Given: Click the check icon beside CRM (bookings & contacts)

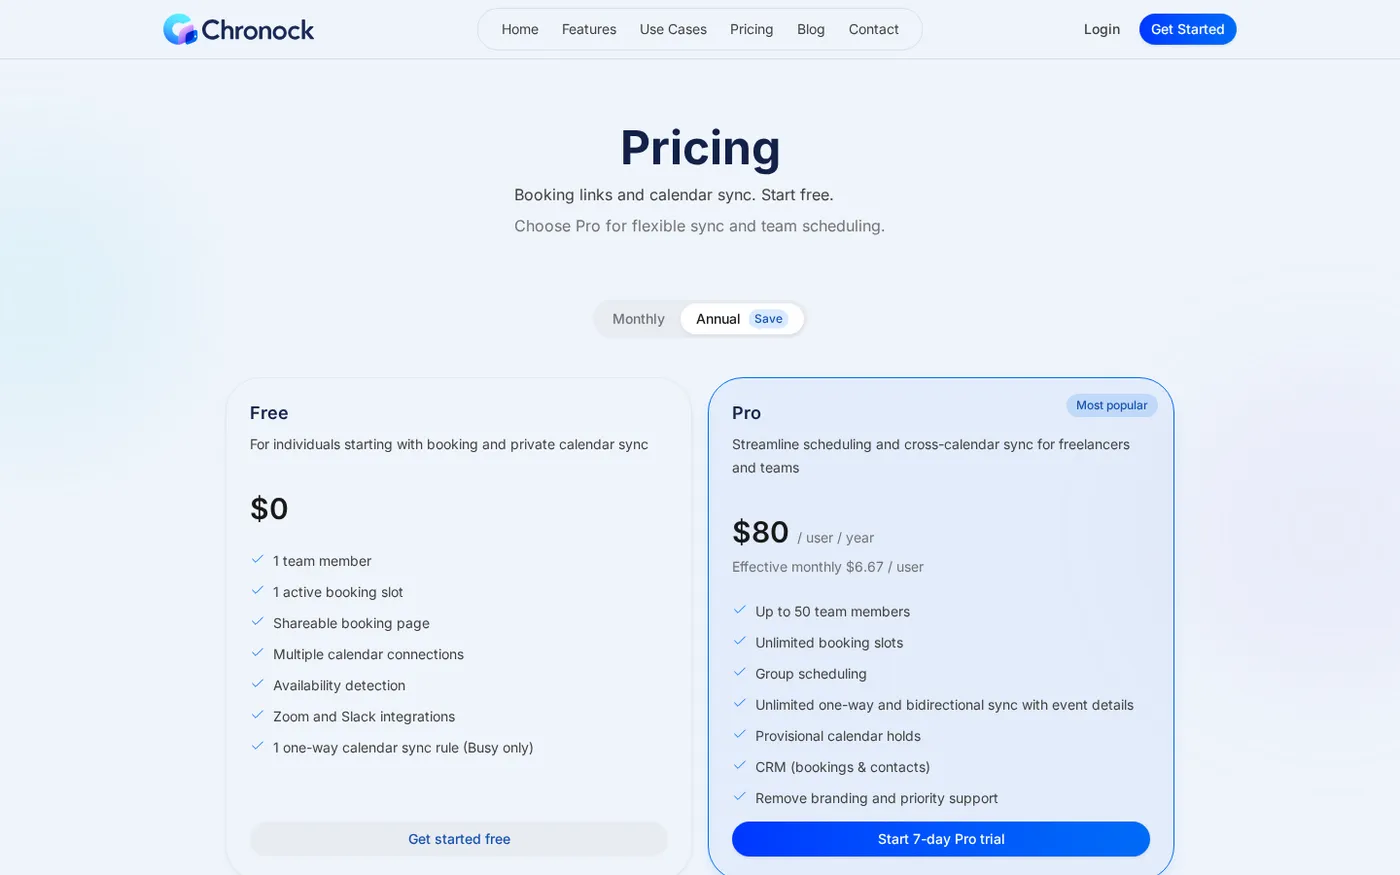Looking at the screenshot, I should point(740,765).
